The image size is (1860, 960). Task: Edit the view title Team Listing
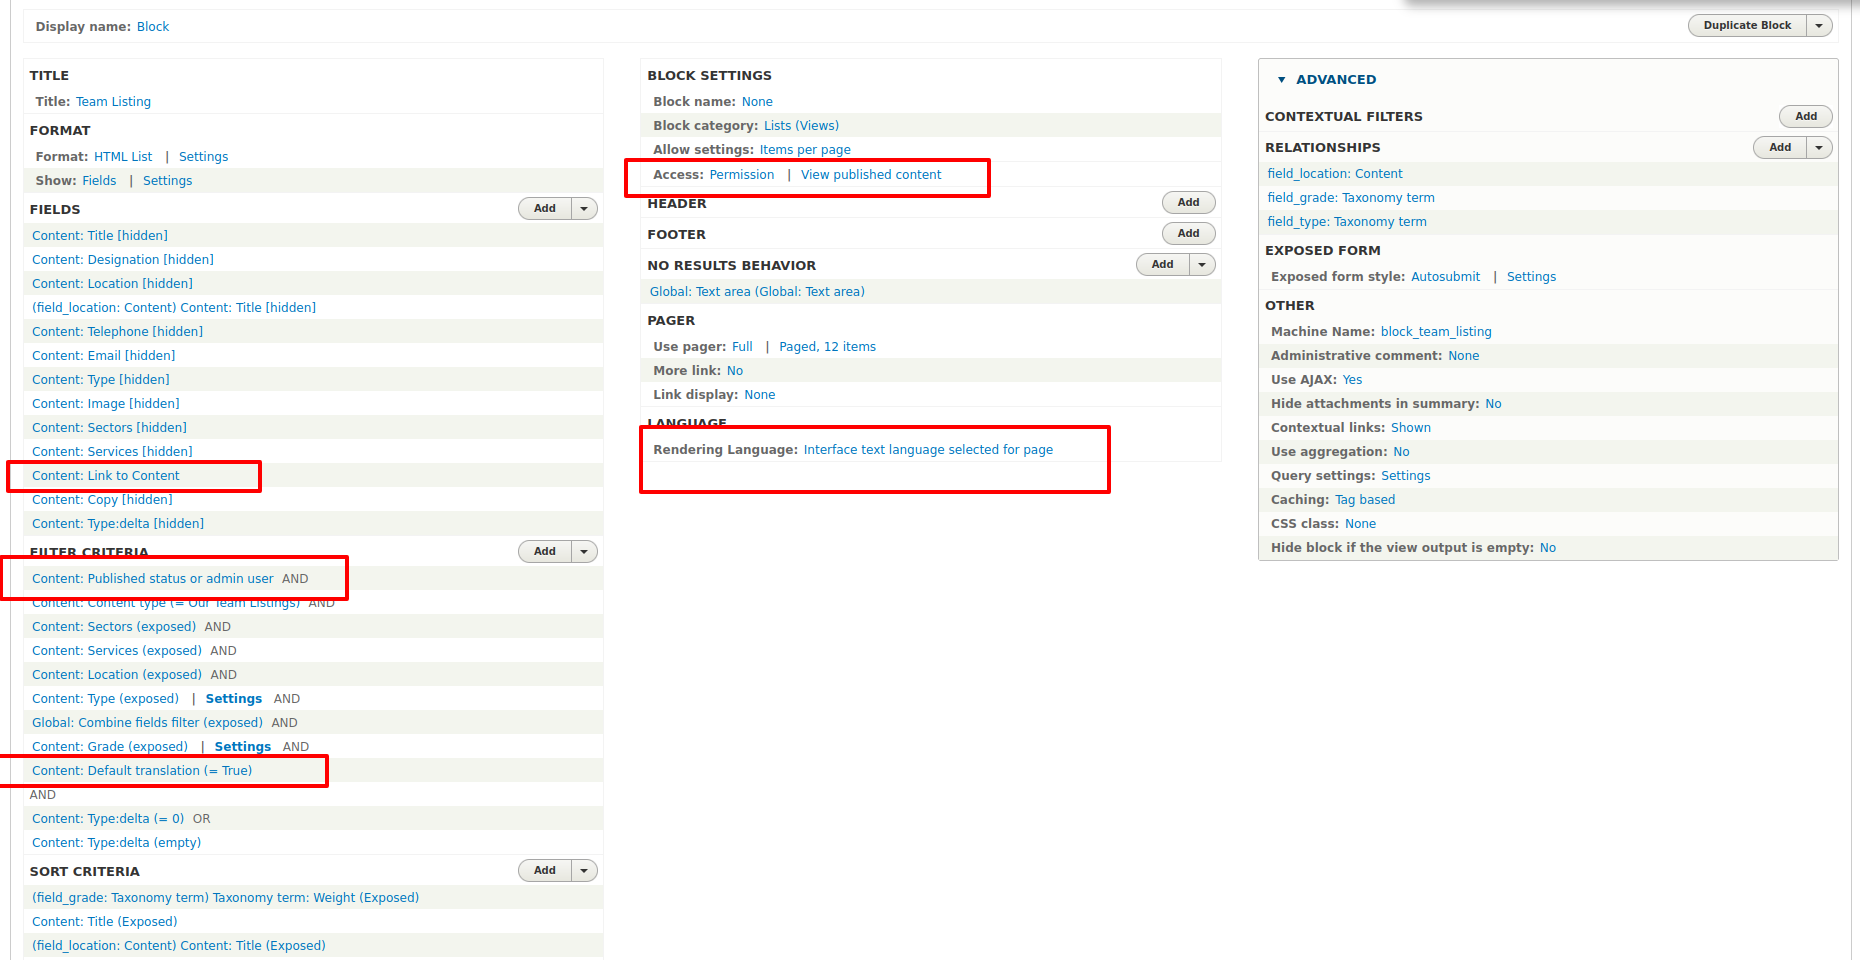pos(113,101)
